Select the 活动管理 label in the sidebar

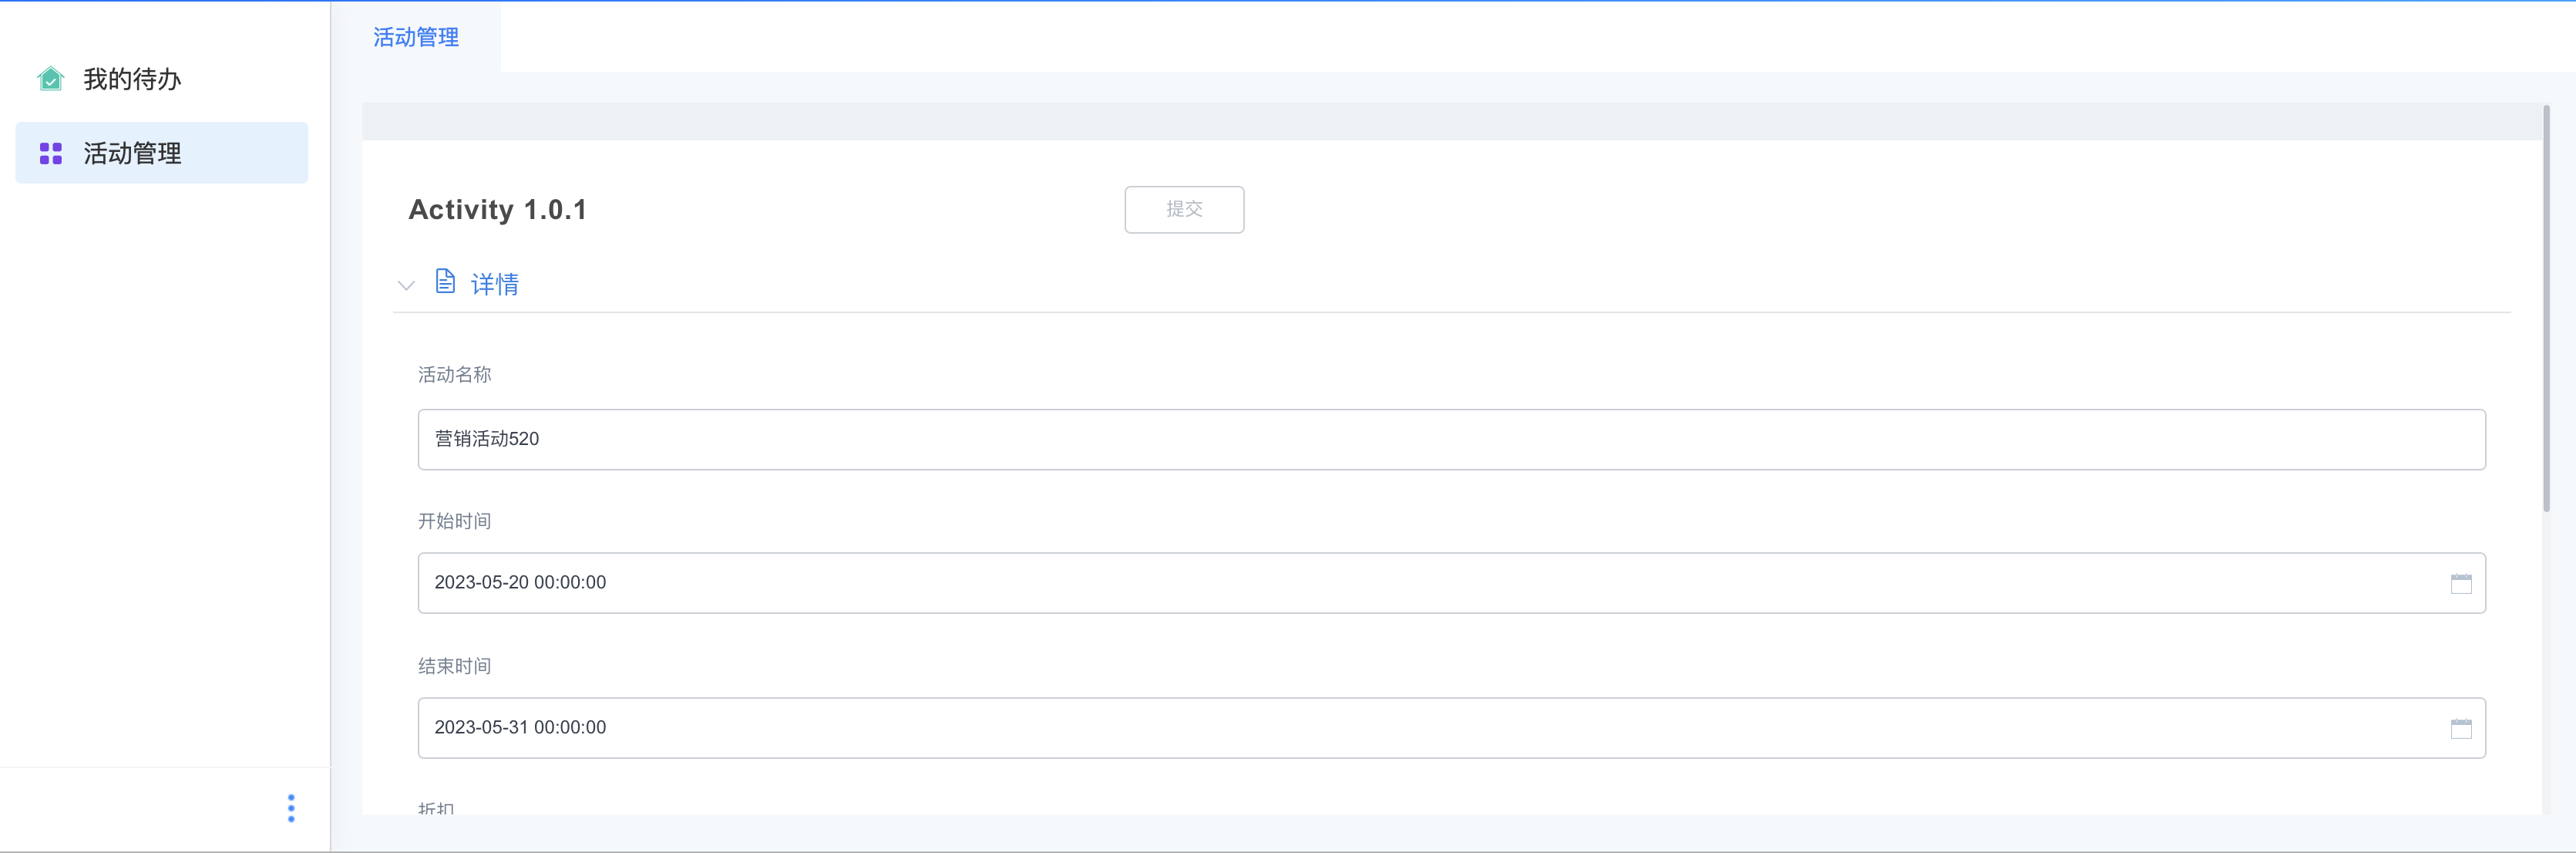132,153
